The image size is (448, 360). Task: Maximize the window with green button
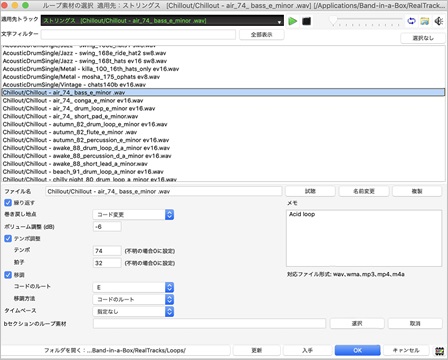(x=26, y=6)
